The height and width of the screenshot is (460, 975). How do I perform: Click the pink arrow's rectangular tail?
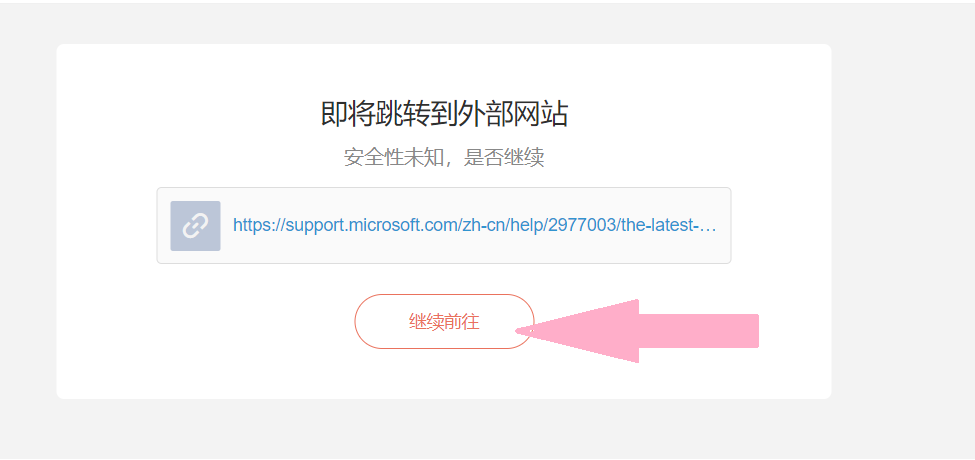click(699, 331)
